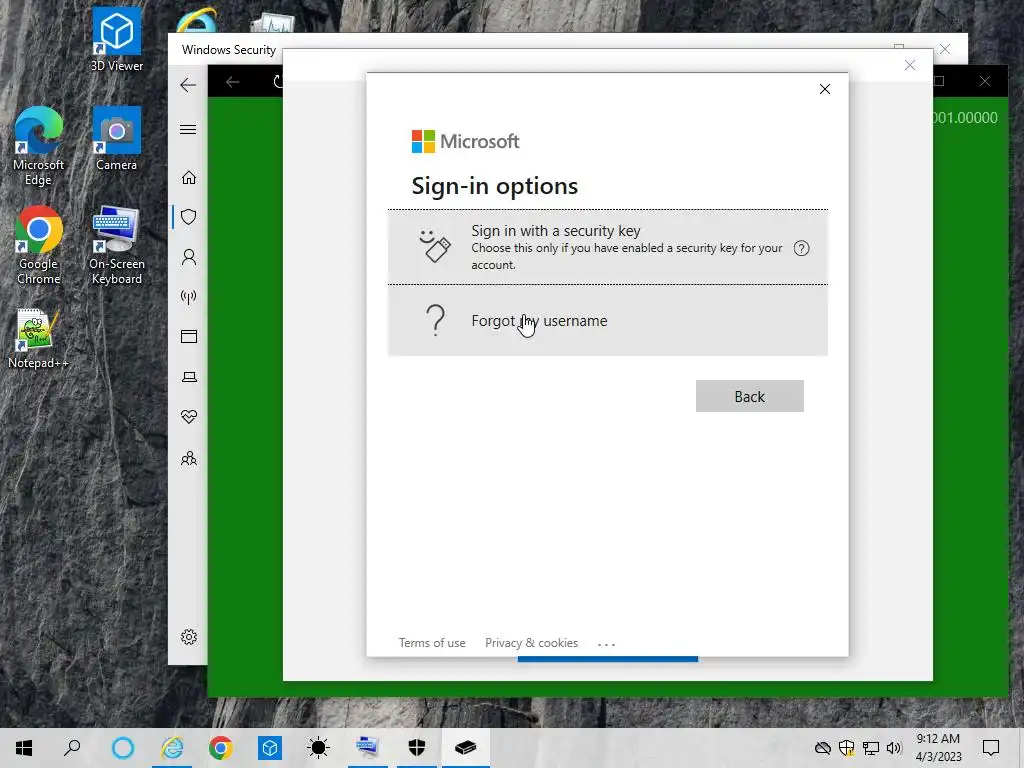
Task: Click the security key help question icon
Action: (x=801, y=248)
